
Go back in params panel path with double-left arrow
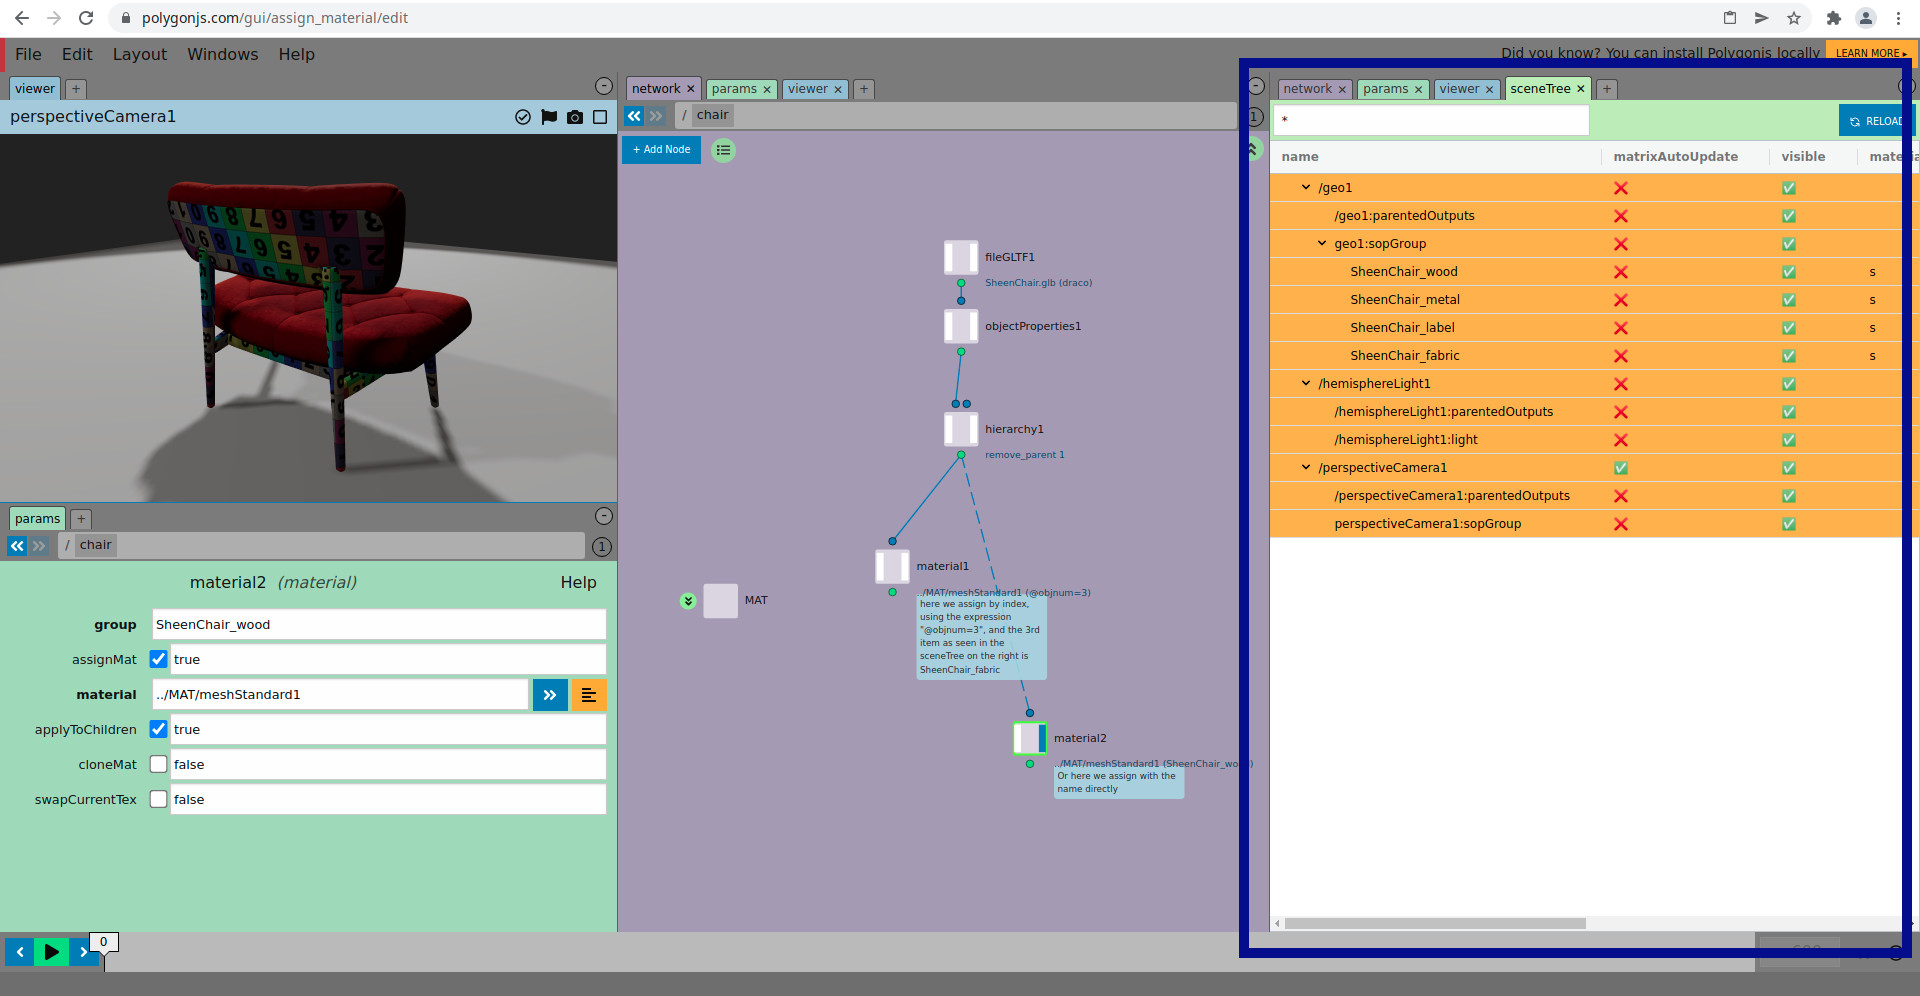(17, 546)
